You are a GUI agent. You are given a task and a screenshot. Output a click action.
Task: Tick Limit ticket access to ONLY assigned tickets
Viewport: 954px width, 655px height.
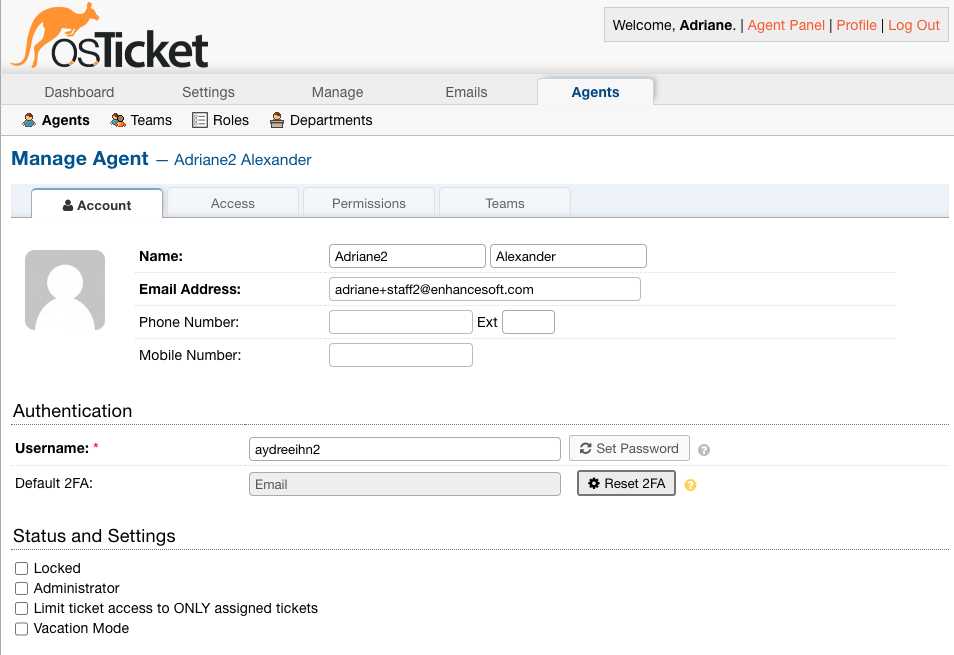click(x=22, y=609)
